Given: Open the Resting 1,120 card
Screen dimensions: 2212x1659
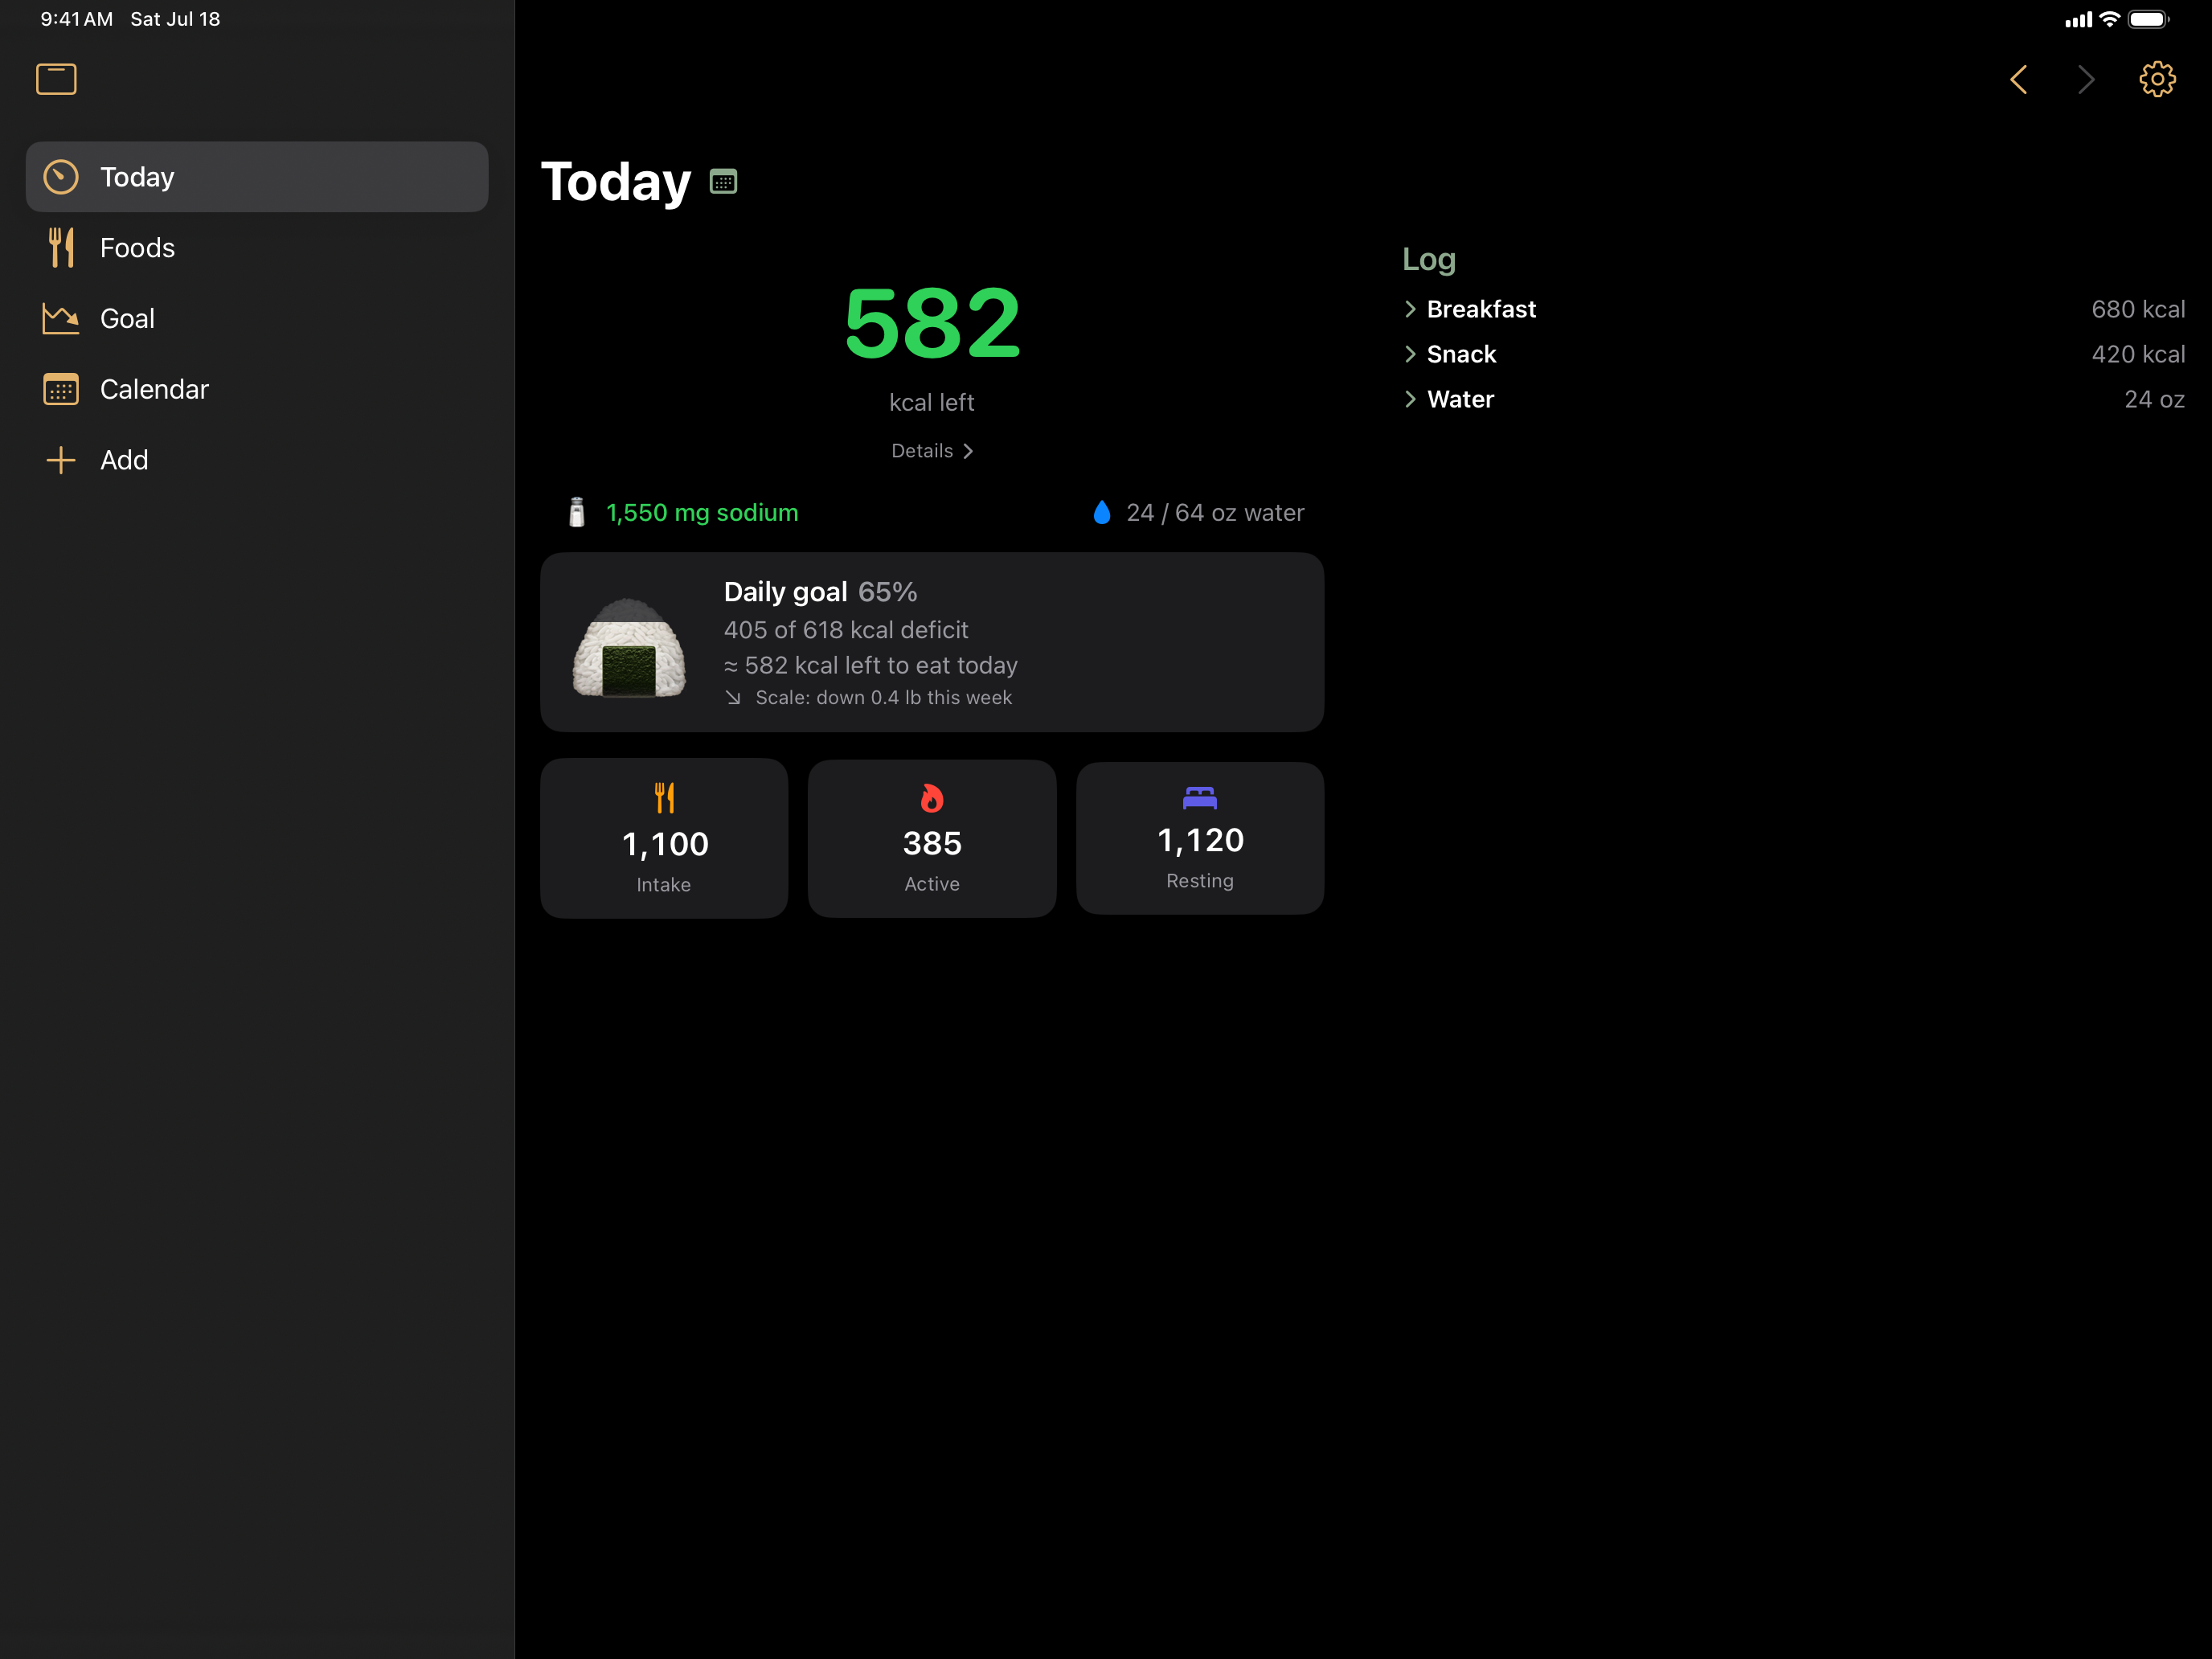Looking at the screenshot, I should pos(1200,838).
